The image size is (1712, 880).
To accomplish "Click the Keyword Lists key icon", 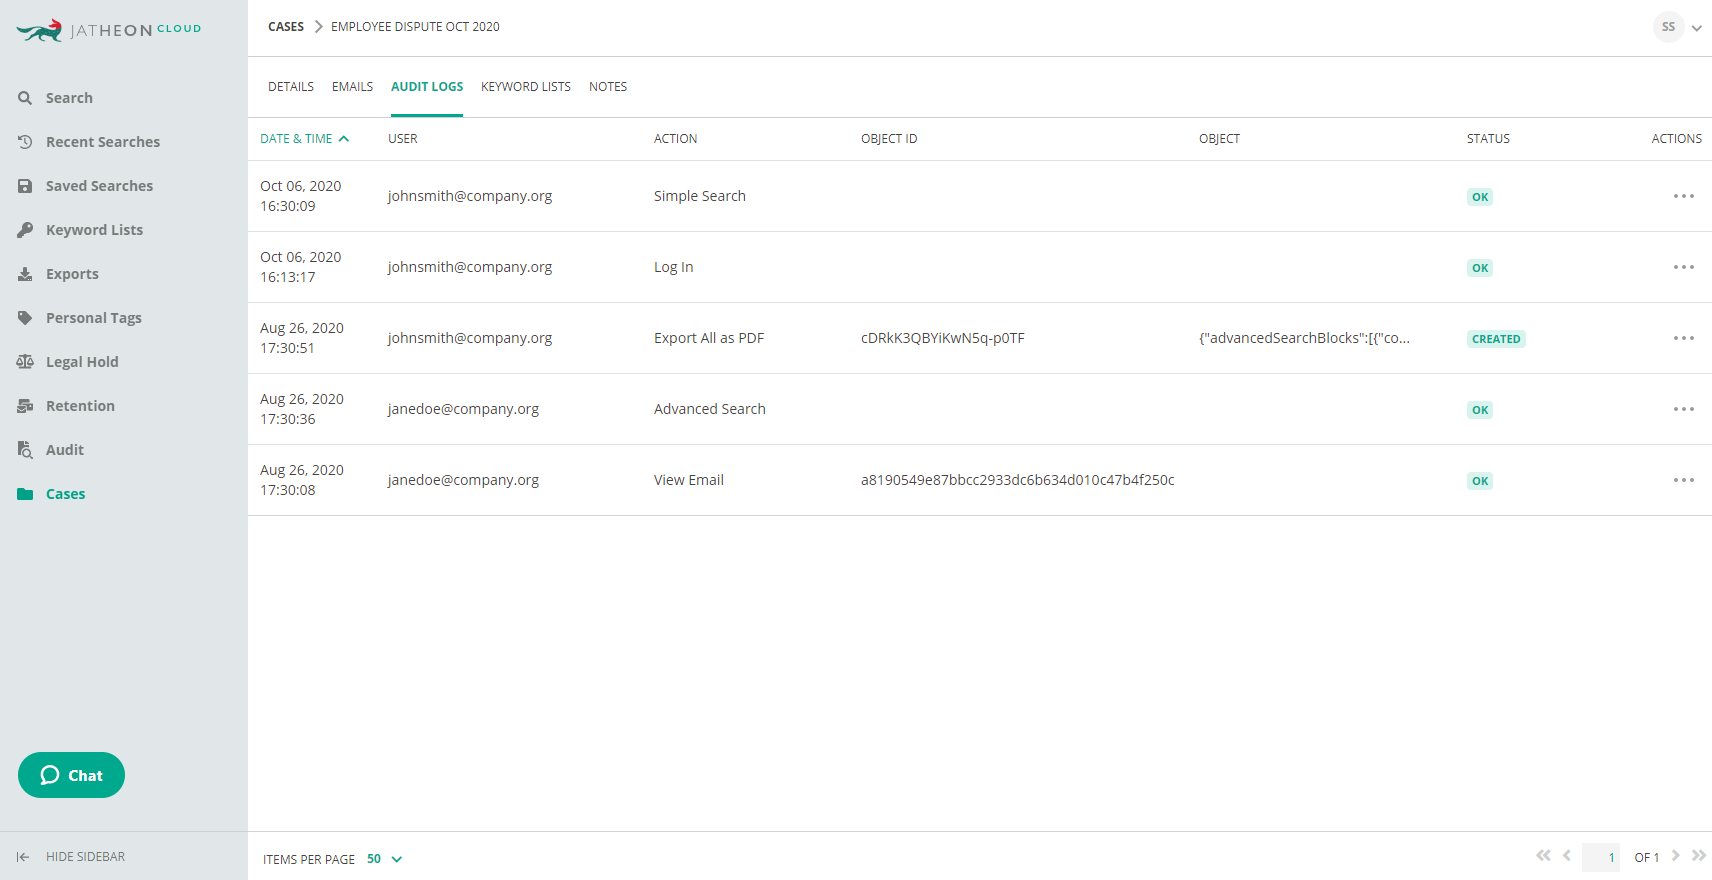I will (x=25, y=230).
